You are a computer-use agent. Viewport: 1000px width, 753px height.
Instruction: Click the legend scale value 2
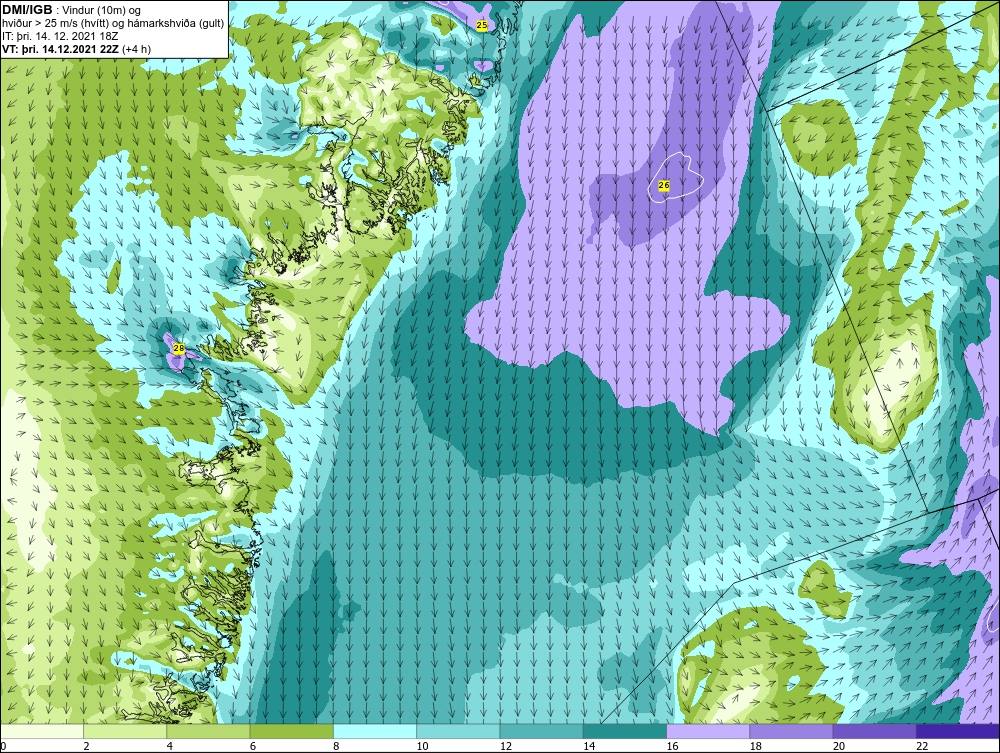pos(86,747)
